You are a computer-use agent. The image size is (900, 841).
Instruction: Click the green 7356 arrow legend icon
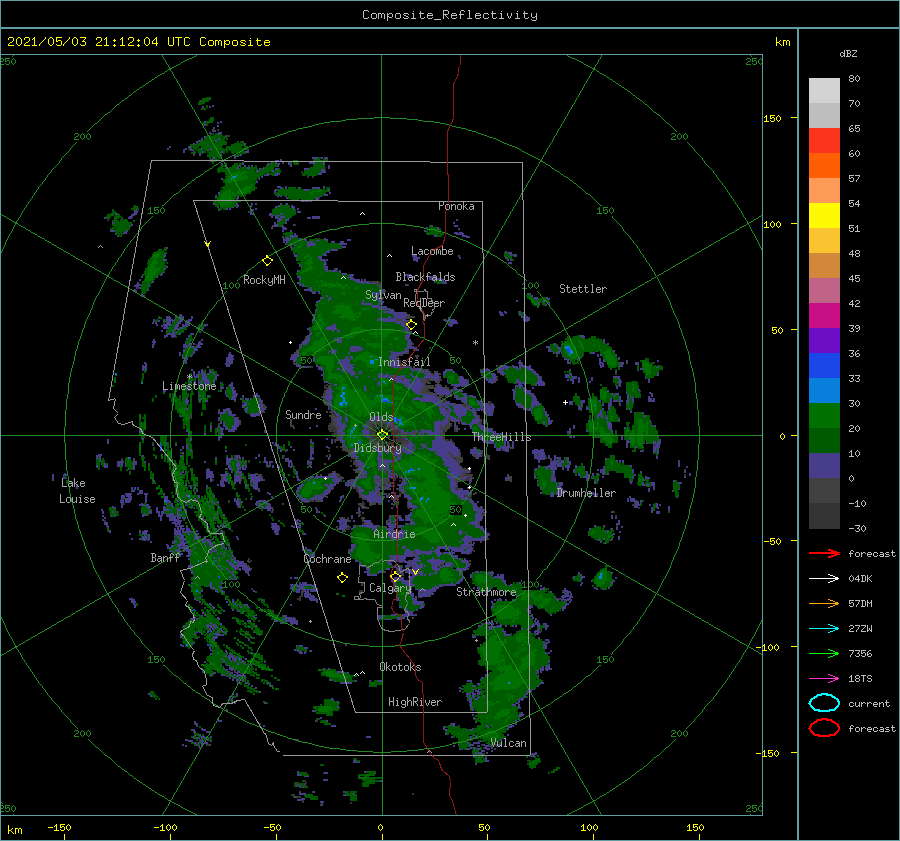point(824,653)
